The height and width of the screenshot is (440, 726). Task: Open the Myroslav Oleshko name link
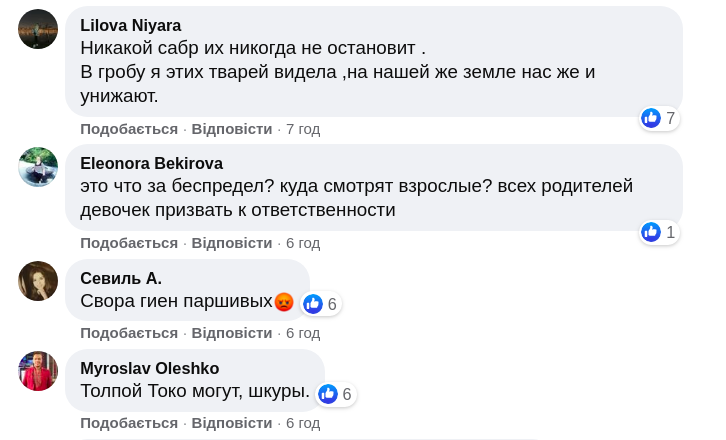tap(149, 368)
